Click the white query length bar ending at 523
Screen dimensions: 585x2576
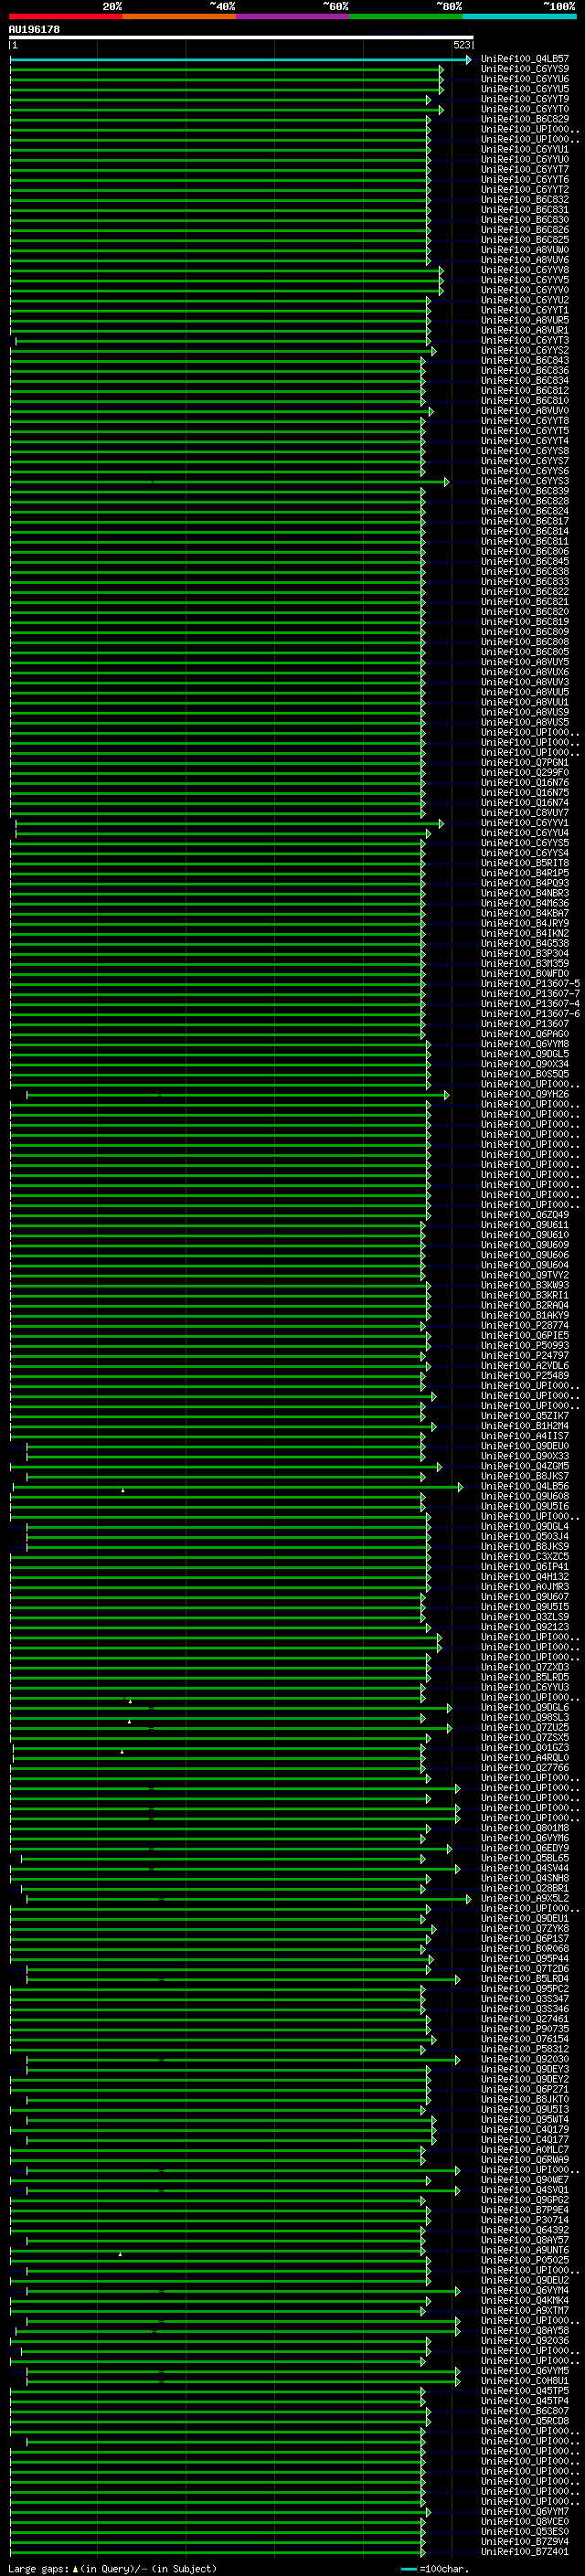pos(241,37)
